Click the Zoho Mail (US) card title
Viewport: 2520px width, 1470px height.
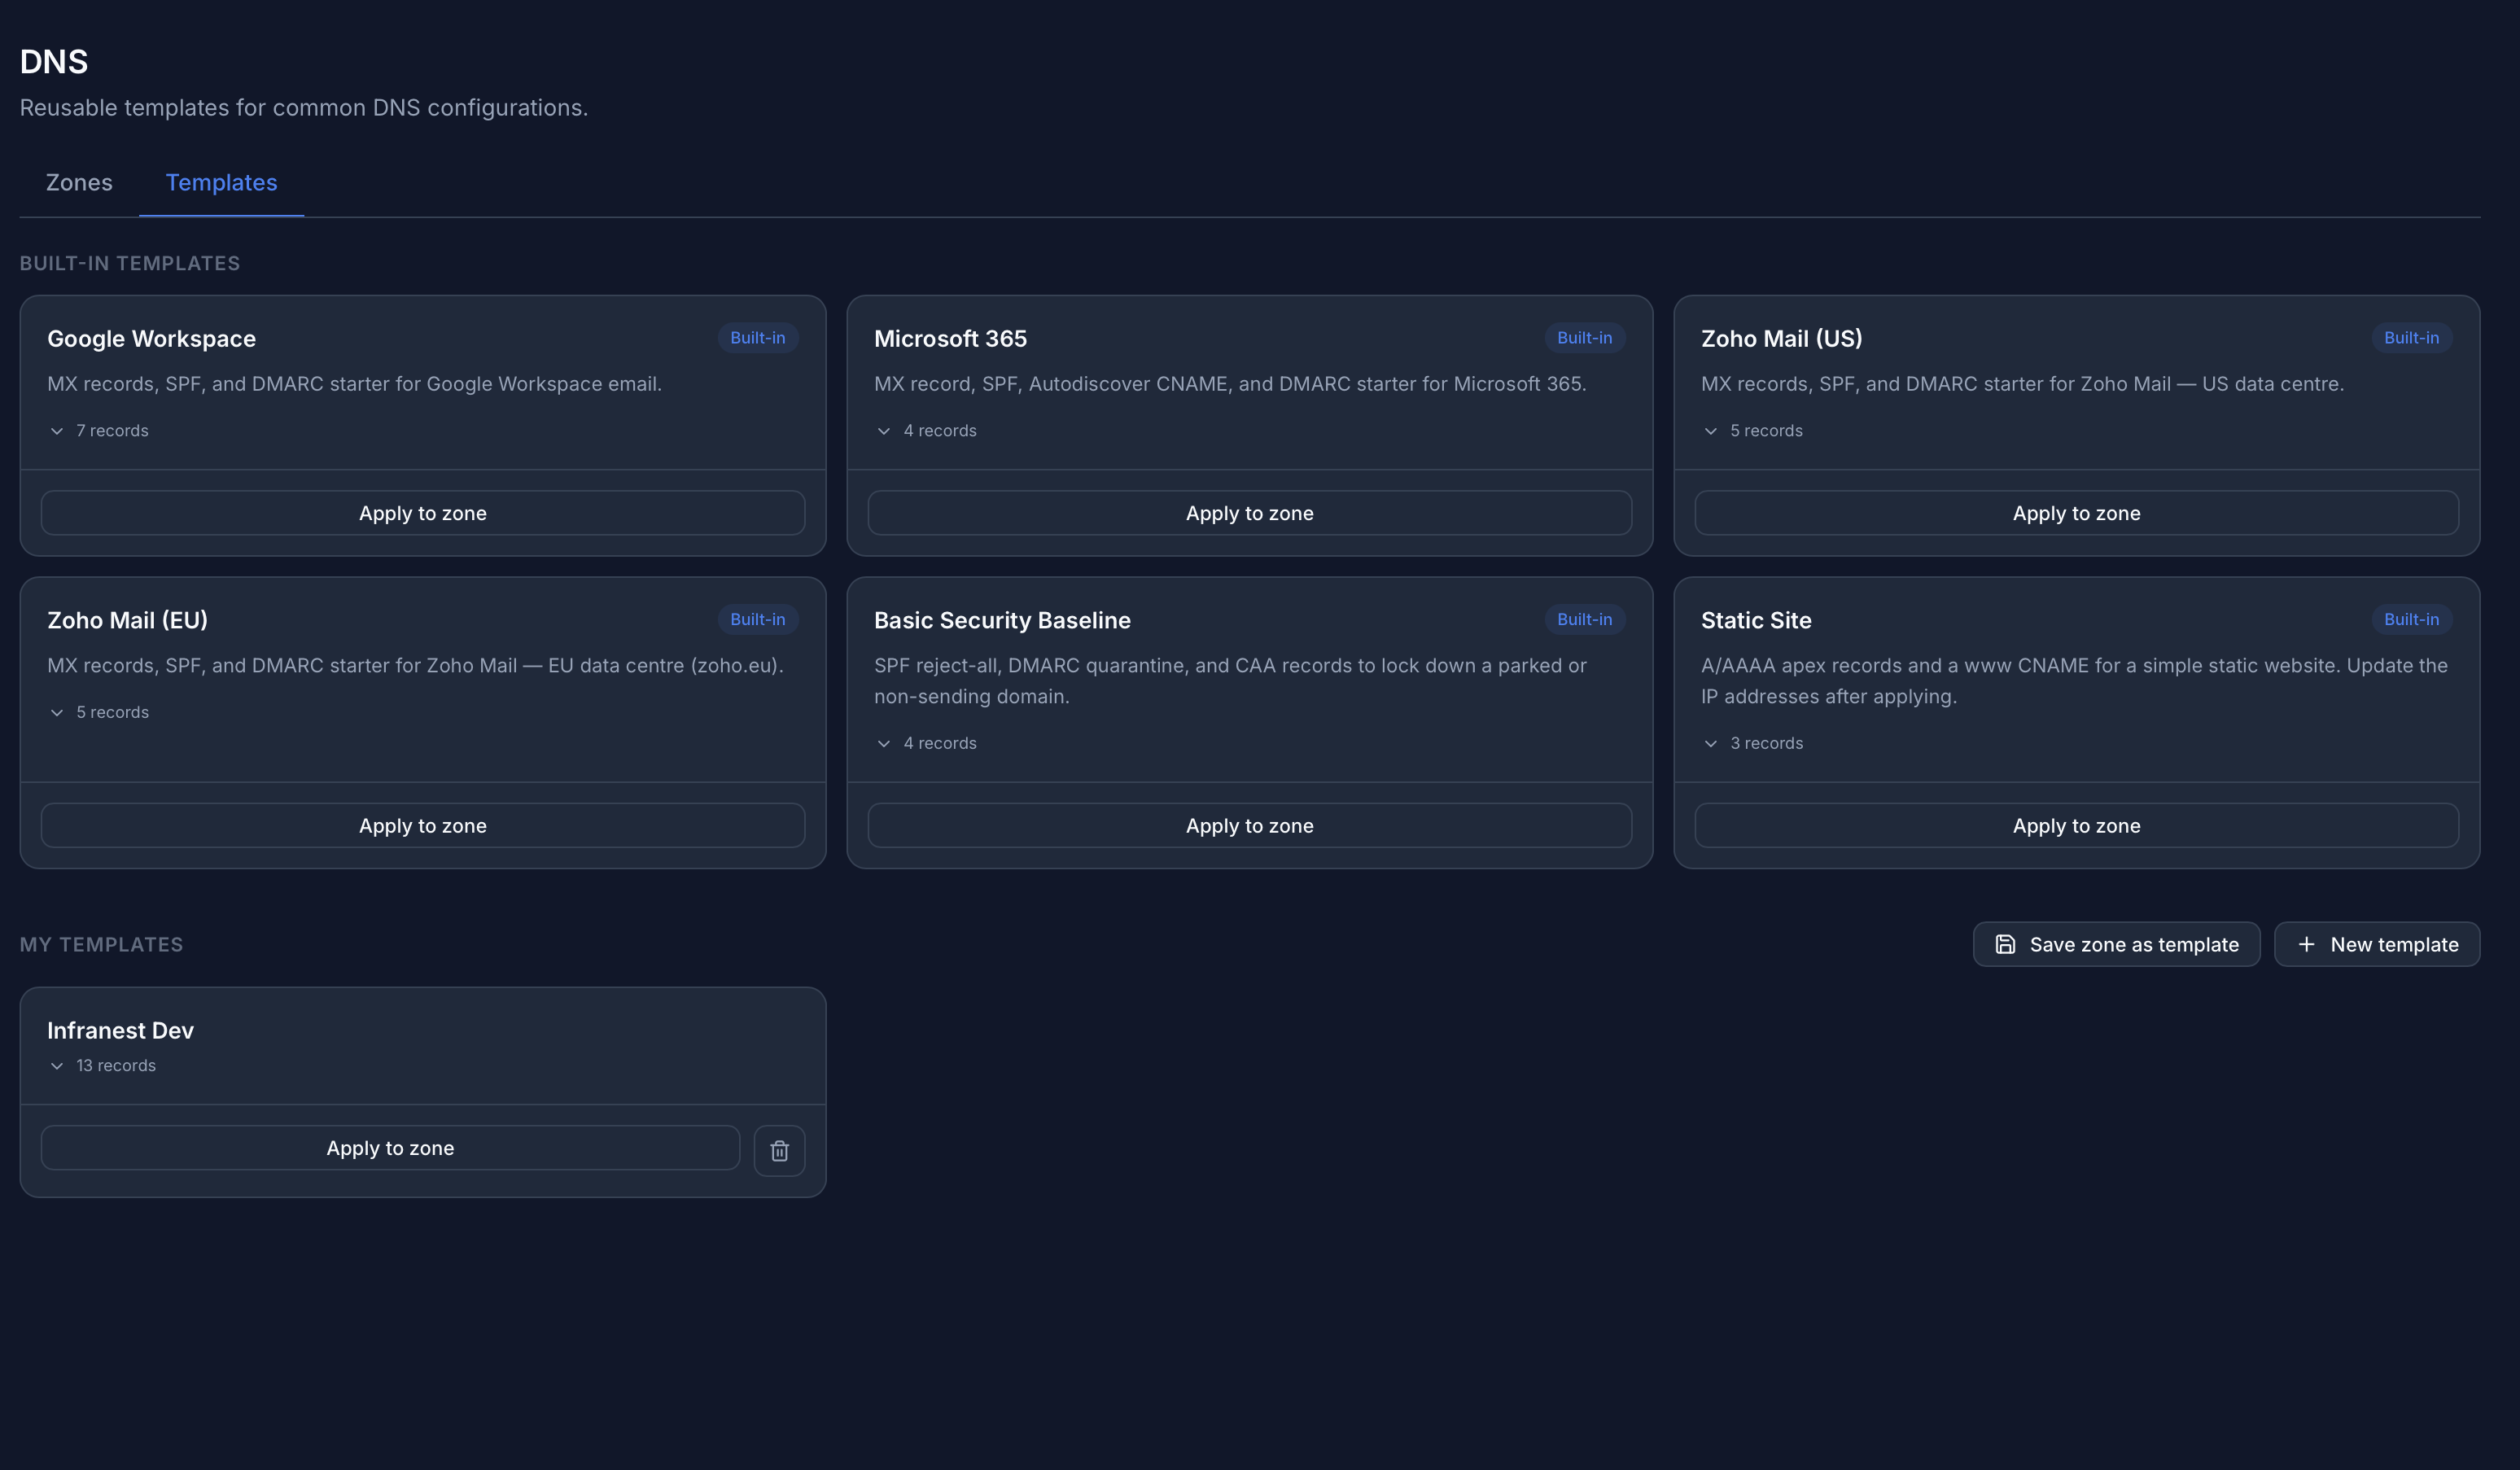1781,339
